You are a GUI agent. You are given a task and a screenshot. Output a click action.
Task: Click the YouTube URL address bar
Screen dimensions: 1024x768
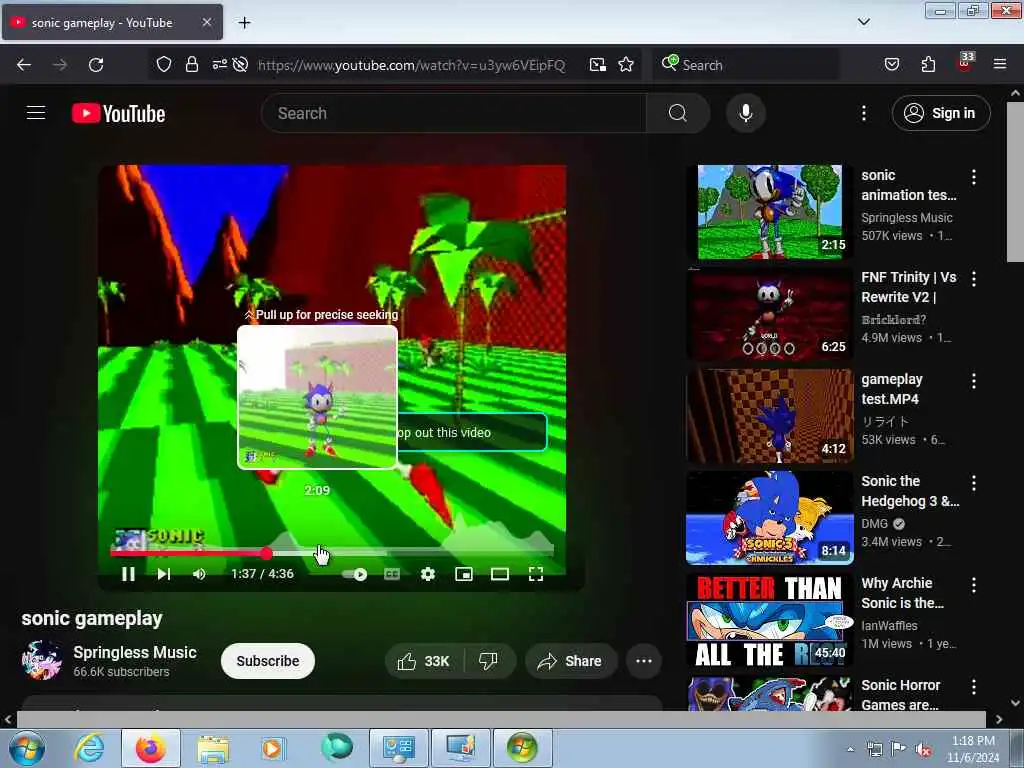[411, 65]
